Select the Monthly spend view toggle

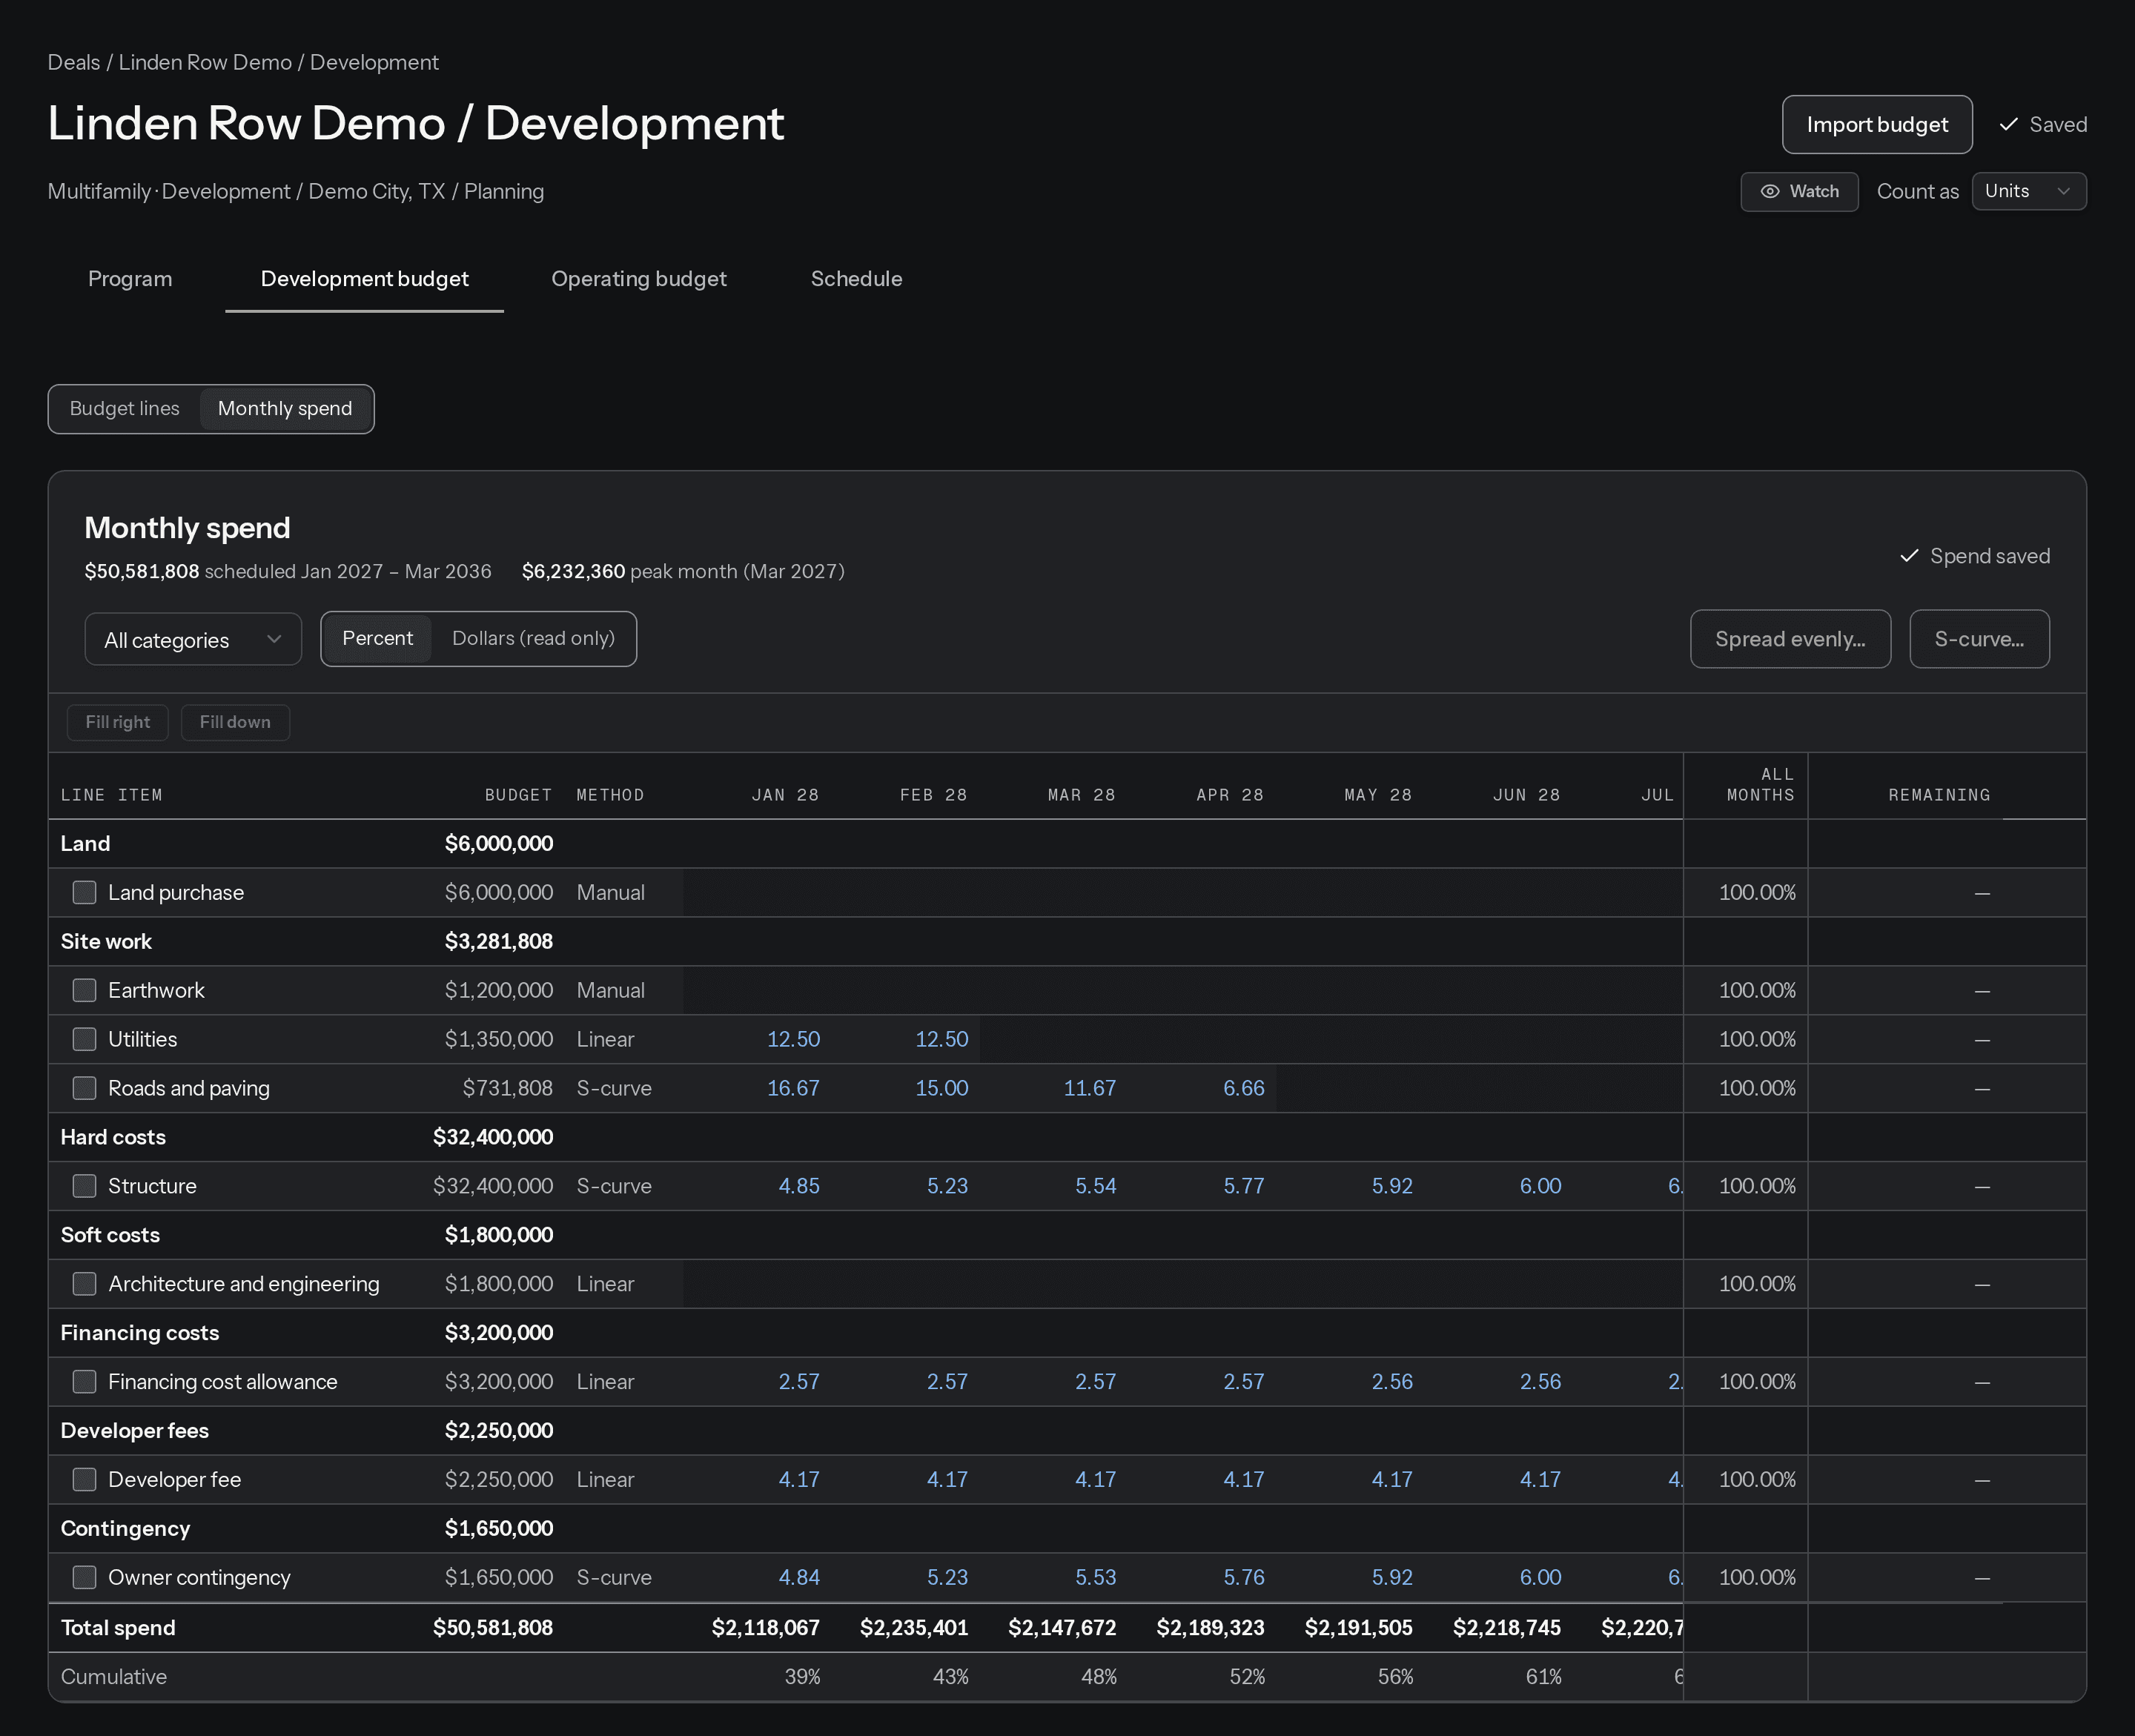pyautogui.click(x=285, y=409)
